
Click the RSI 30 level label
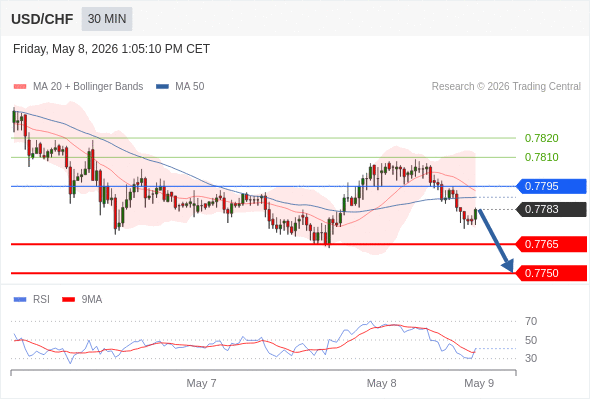pyautogui.click(x=531, y=358)
